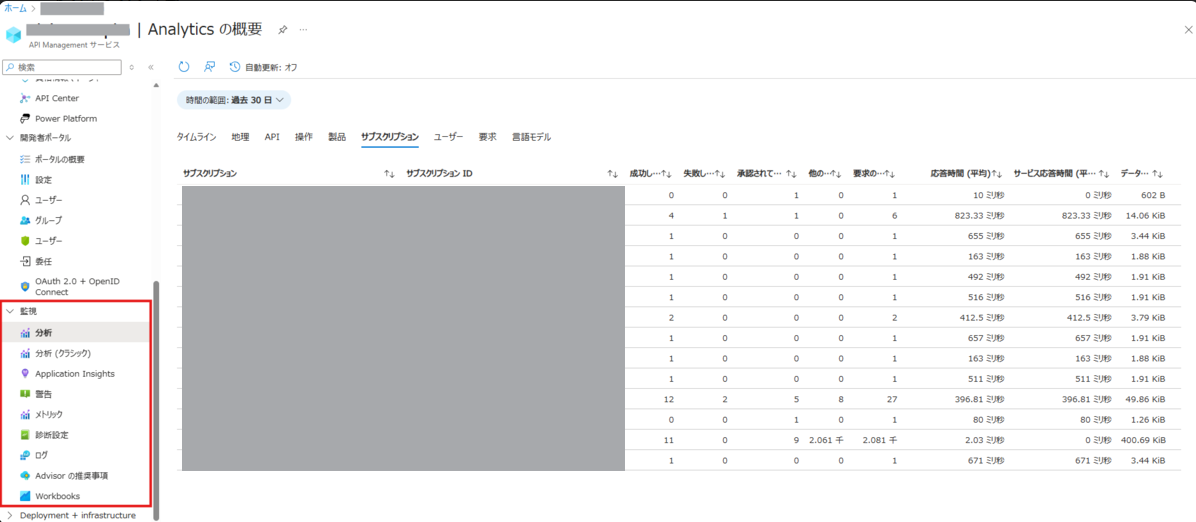Viewport: 1196px width, 522px height.
Task: Click the 602 B data cell
Action: (x=1152, y=195)
